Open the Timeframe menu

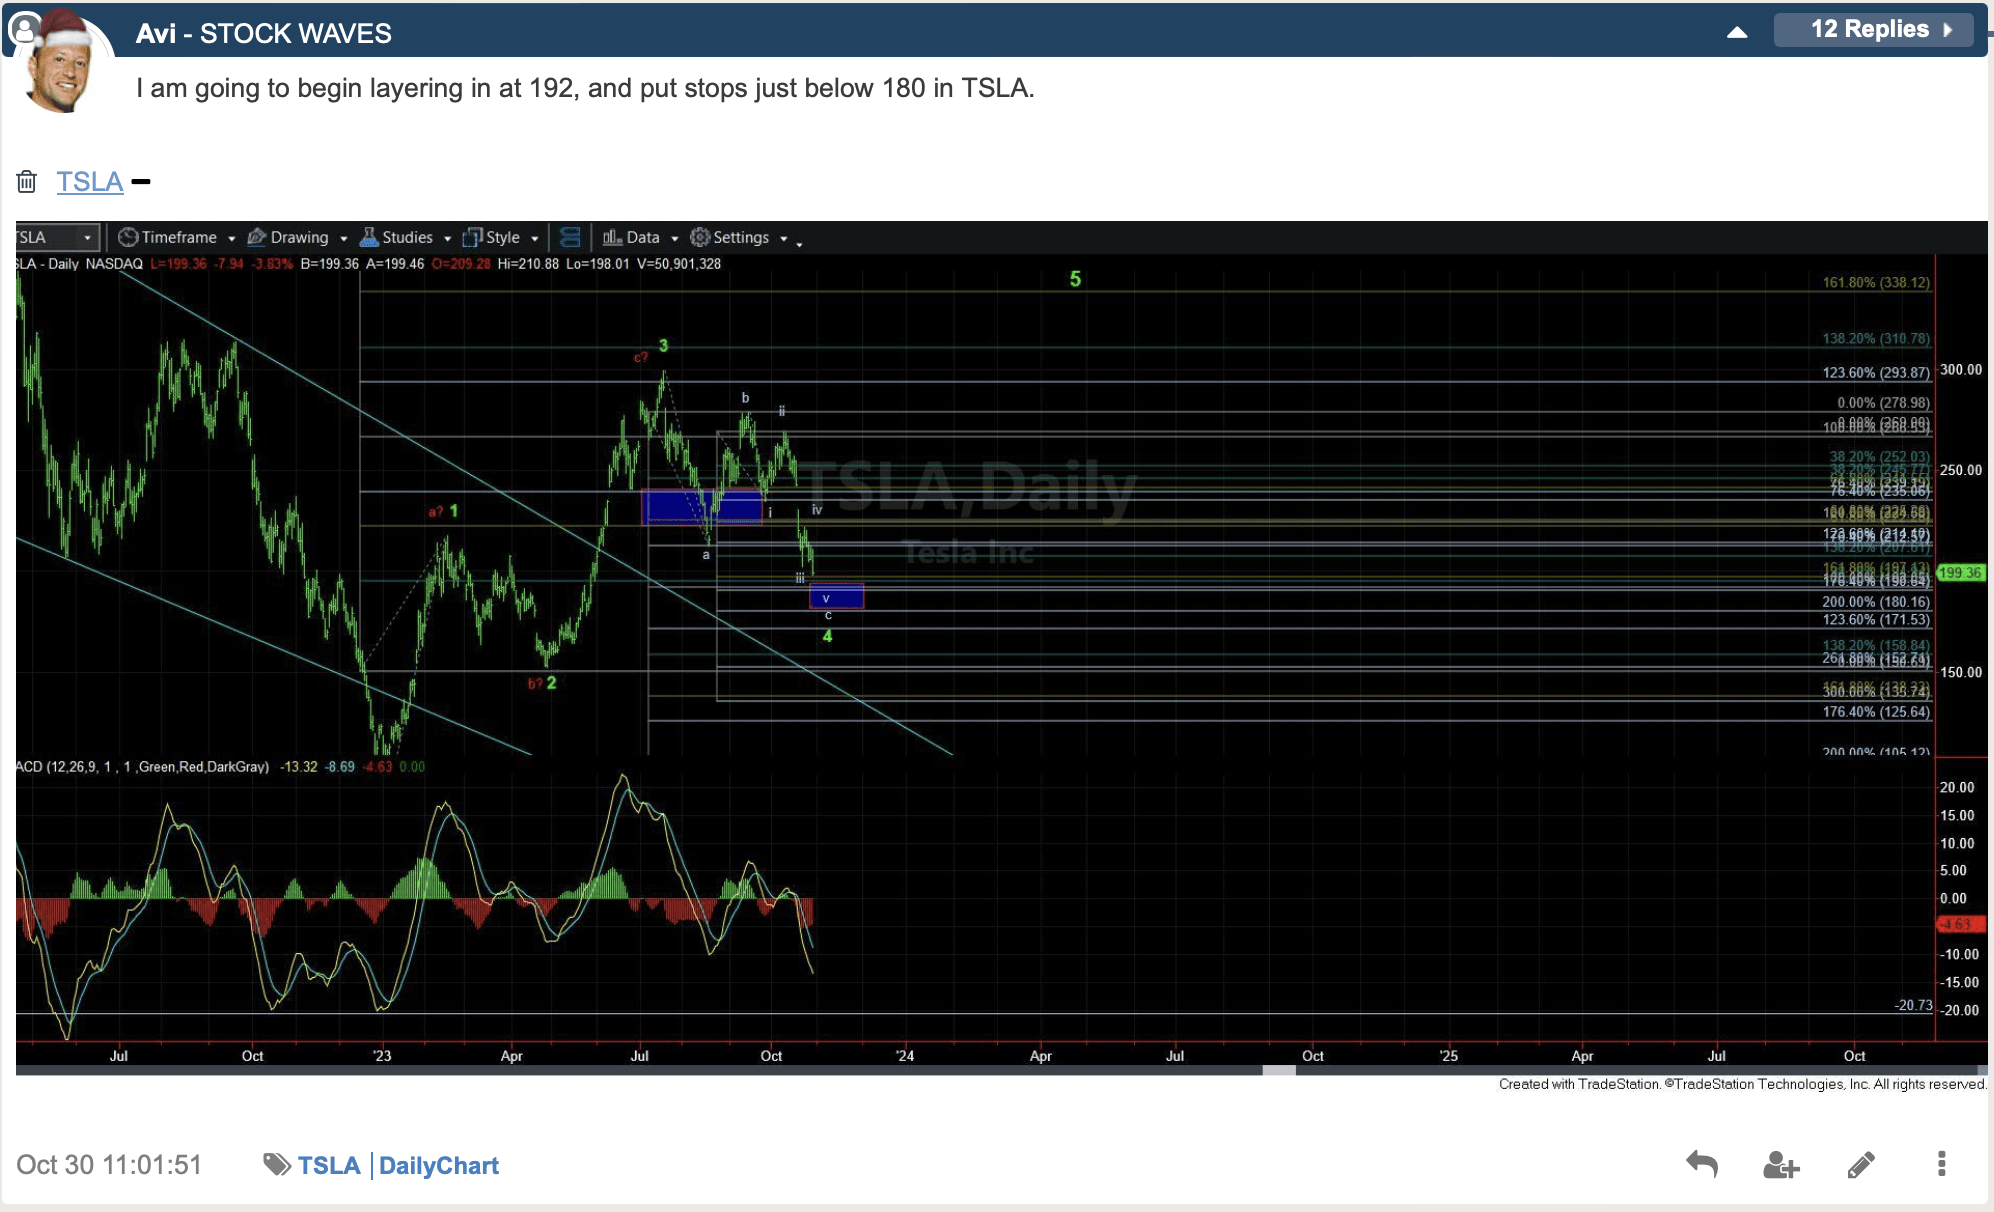pos(177,237)
